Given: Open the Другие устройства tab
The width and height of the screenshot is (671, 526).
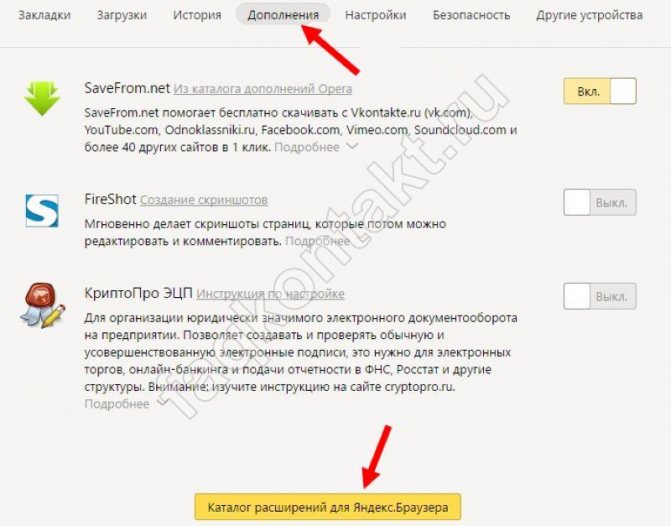Looking at the screenshot, I should point(589,15).
